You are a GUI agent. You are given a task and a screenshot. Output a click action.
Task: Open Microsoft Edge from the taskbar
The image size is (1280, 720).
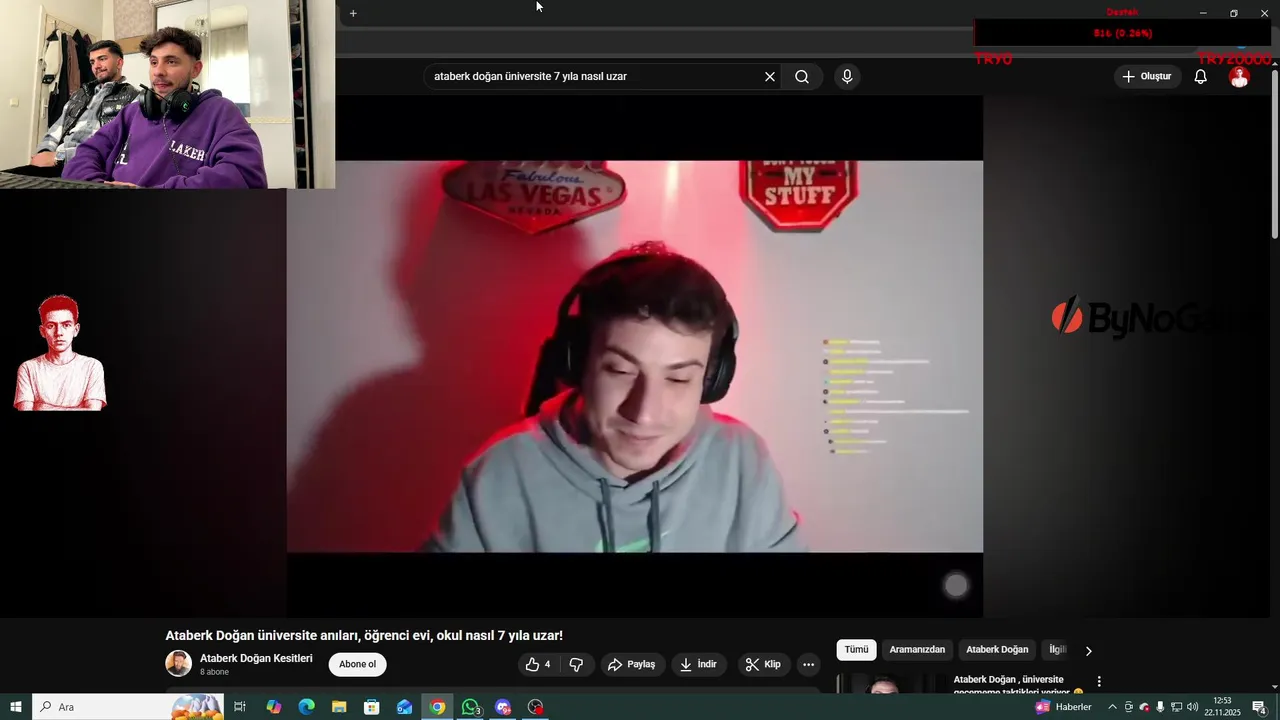pyautogui.click(x=306, y=707)
